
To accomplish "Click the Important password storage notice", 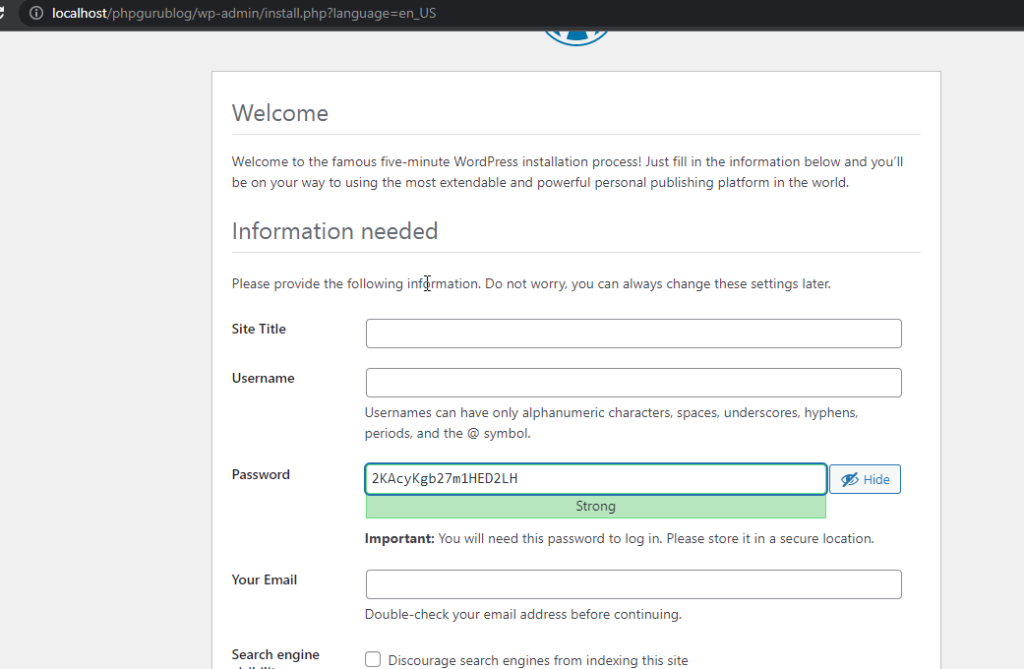I will (x=619, y=538).
